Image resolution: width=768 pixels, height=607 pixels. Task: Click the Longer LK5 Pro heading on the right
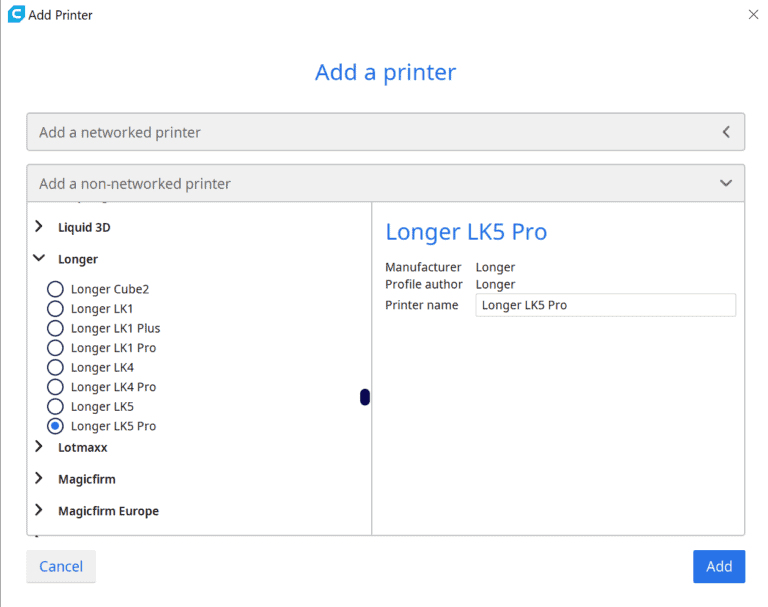coord(466,232)
